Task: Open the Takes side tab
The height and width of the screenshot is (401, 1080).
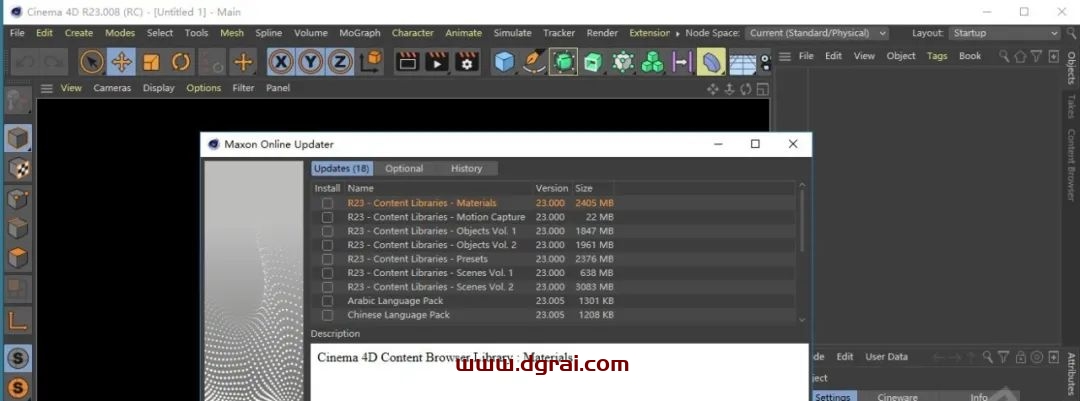Action: click(1071, 105)
